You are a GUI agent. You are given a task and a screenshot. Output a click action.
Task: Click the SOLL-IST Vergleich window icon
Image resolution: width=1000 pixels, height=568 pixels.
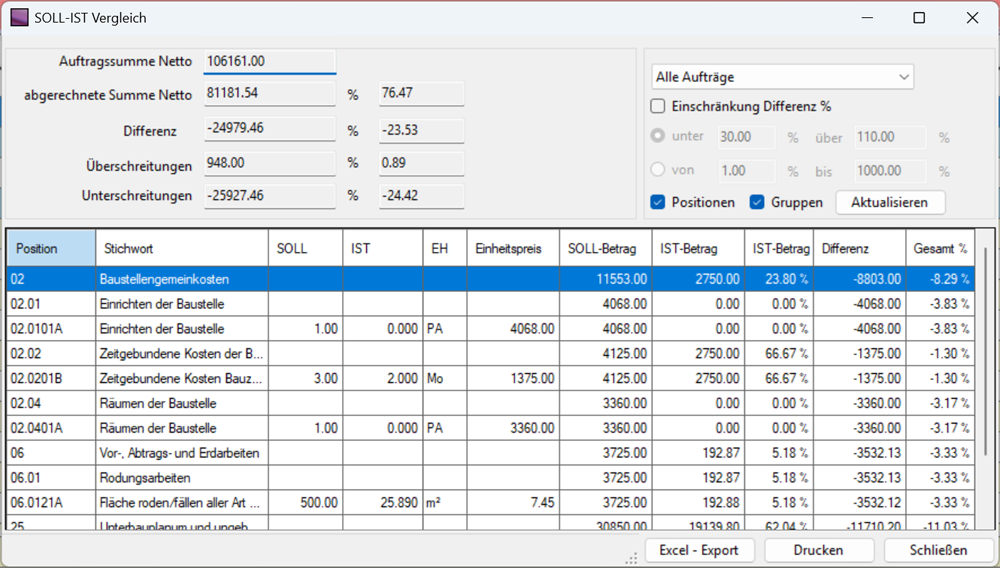[19, 18]
